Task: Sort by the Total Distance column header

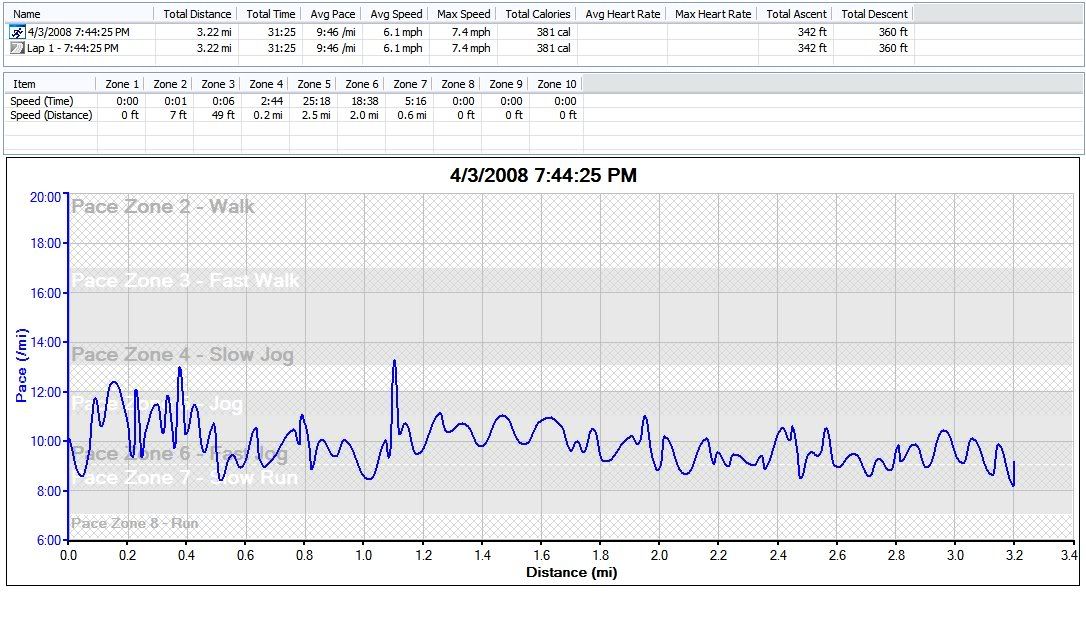Action: click(x=197, y=14)
